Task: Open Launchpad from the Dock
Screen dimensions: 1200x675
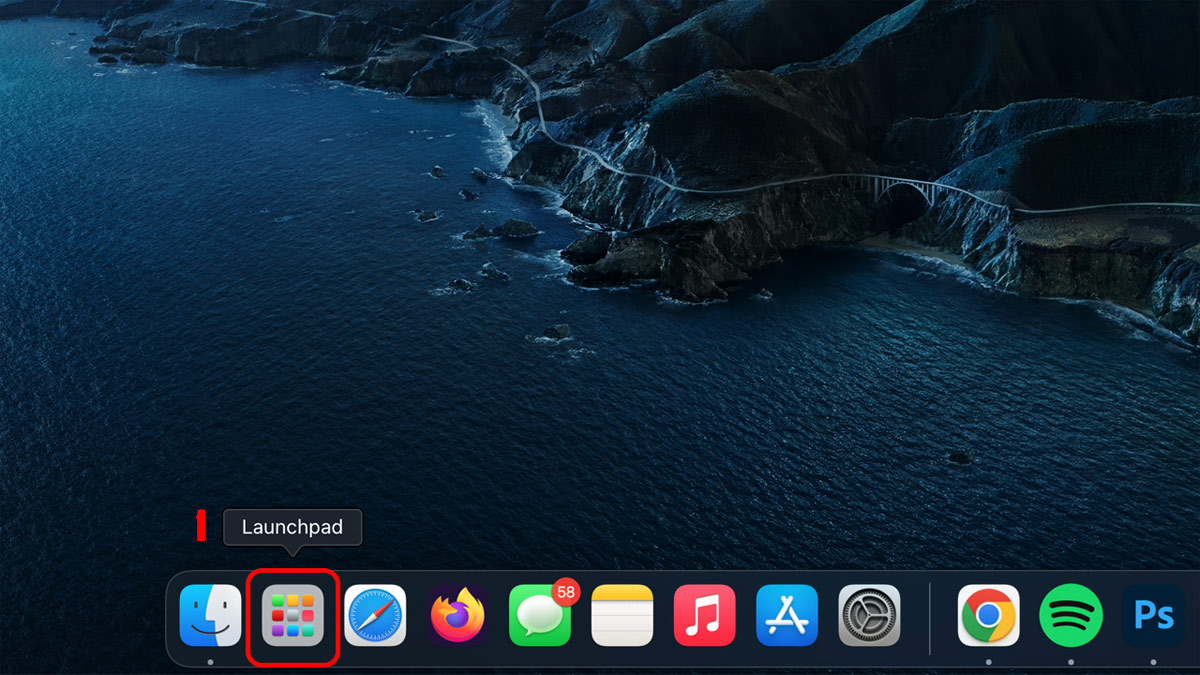Action: click(x=291, y=616)
